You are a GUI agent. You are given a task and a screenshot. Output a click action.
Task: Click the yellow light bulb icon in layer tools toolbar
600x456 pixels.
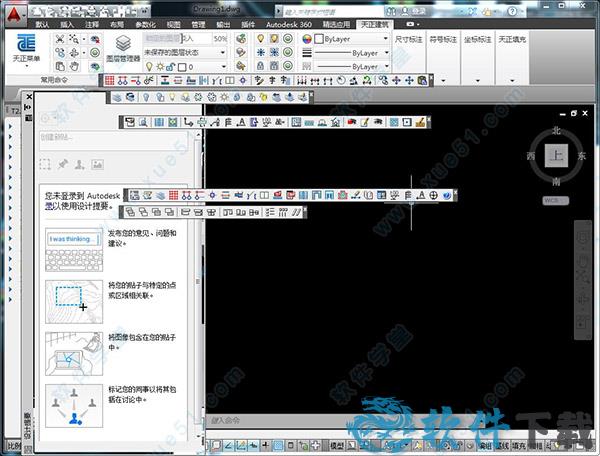(172, 97)
